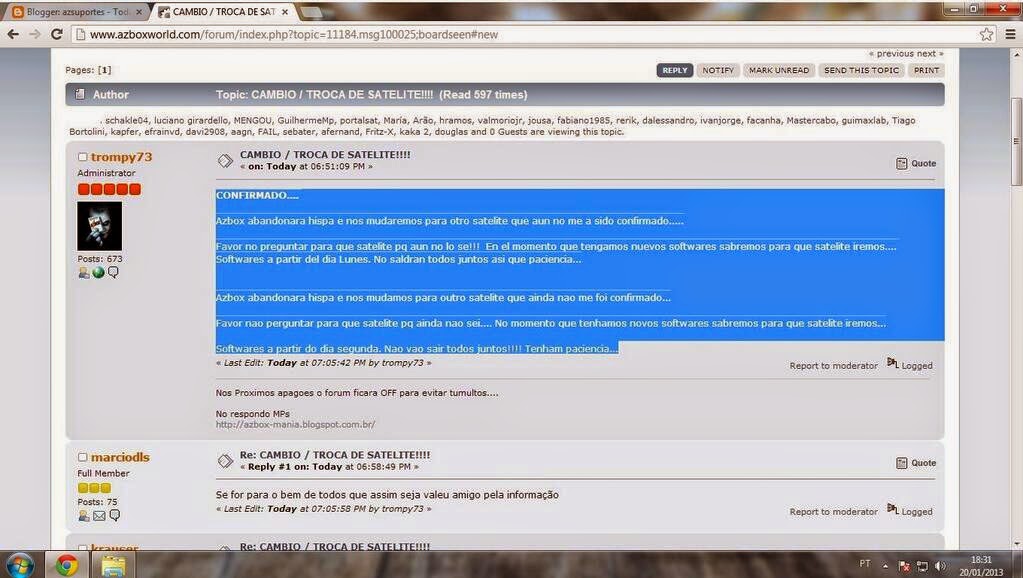The height and width of the screenshot is (578, 1023).
Task: Open the file explorer taskbar icon
Action: [x=114, y=565]
